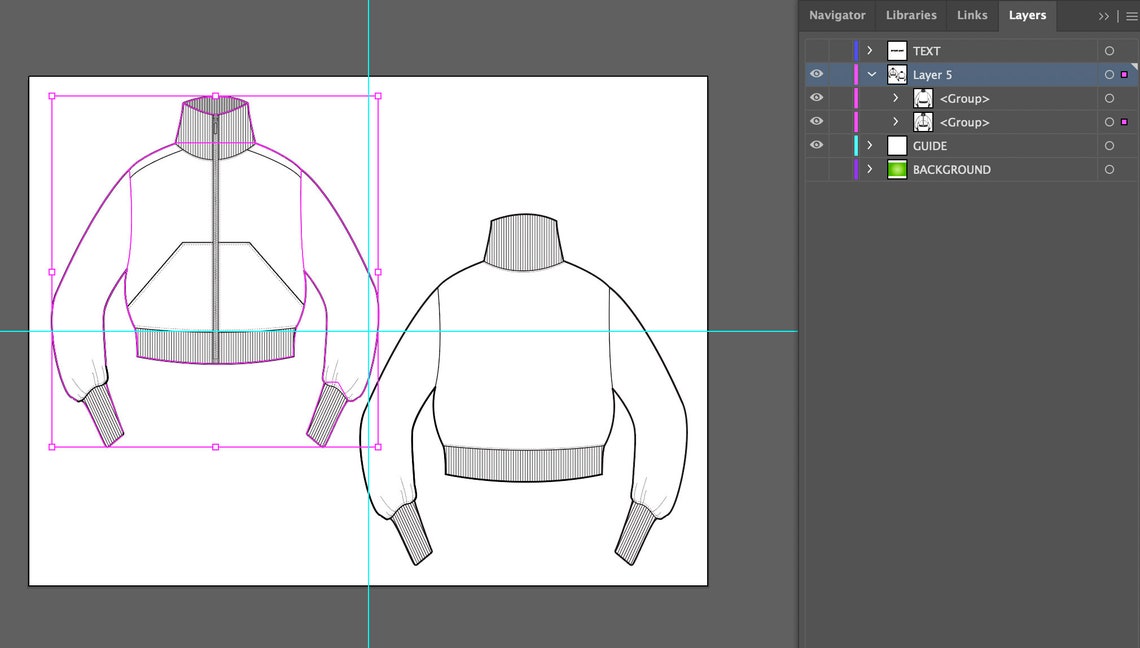Expand the TEXT layer's contents
The image size is (1140, 648).
(870, 50)
